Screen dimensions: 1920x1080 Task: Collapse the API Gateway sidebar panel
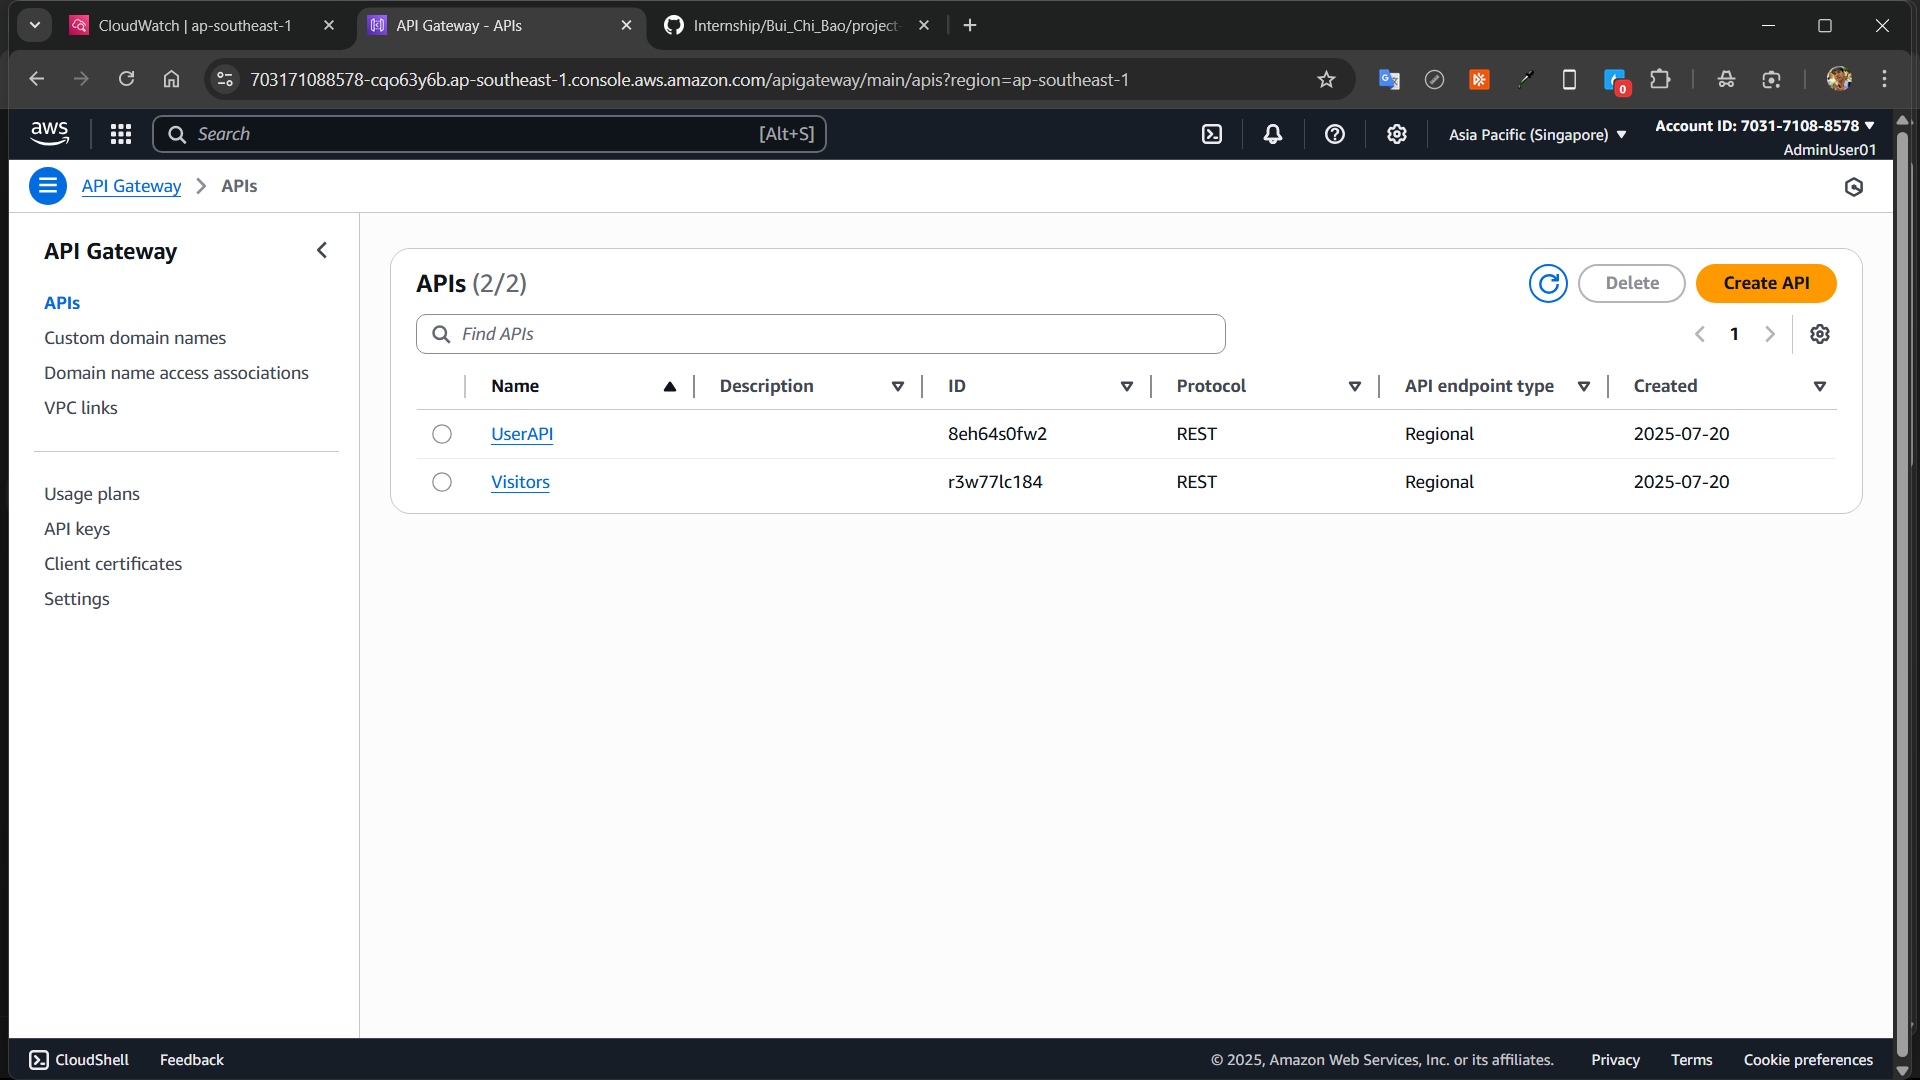[322, 250]
